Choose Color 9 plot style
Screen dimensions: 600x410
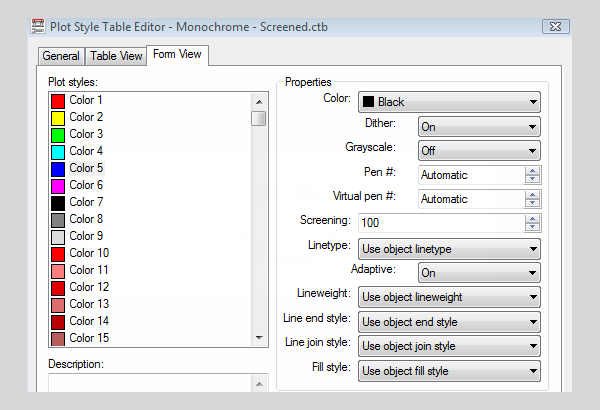click(86, 236)
